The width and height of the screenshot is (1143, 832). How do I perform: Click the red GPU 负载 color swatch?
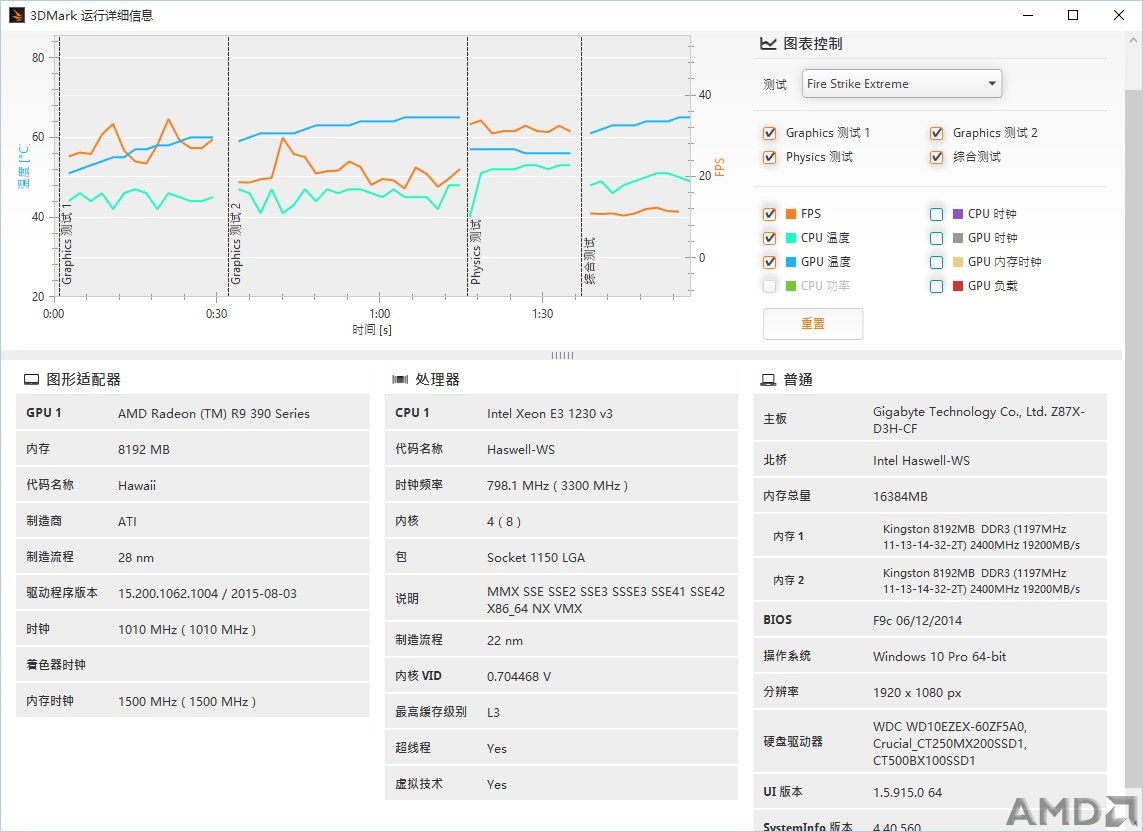(958, 287)
